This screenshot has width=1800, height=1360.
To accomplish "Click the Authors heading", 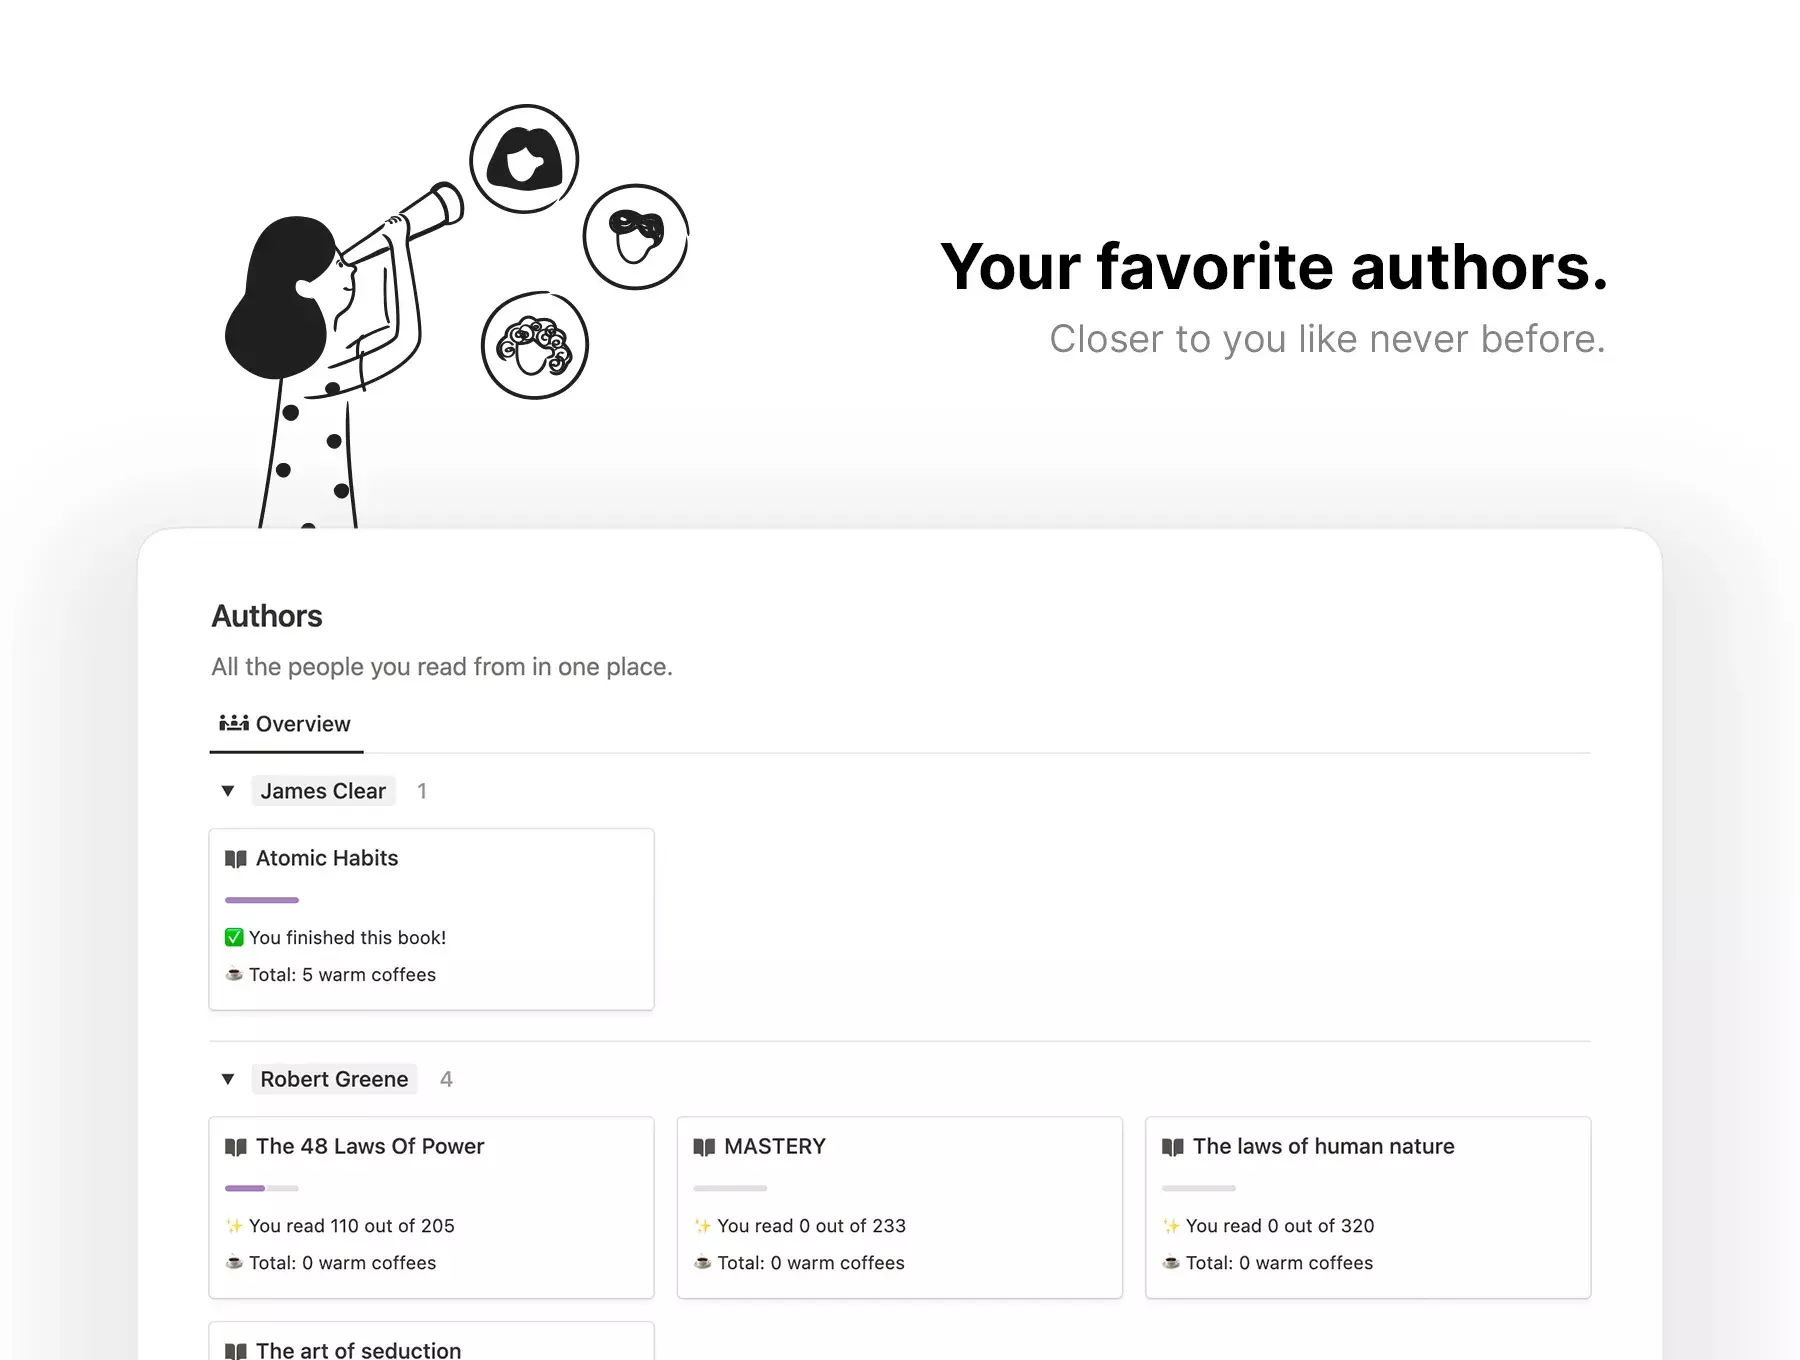I will (267, 616).
